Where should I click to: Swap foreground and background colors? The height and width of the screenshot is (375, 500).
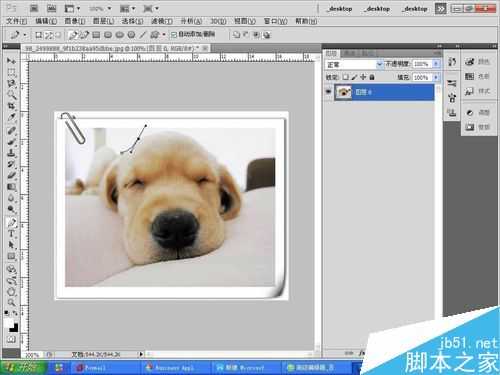[15, 313]
